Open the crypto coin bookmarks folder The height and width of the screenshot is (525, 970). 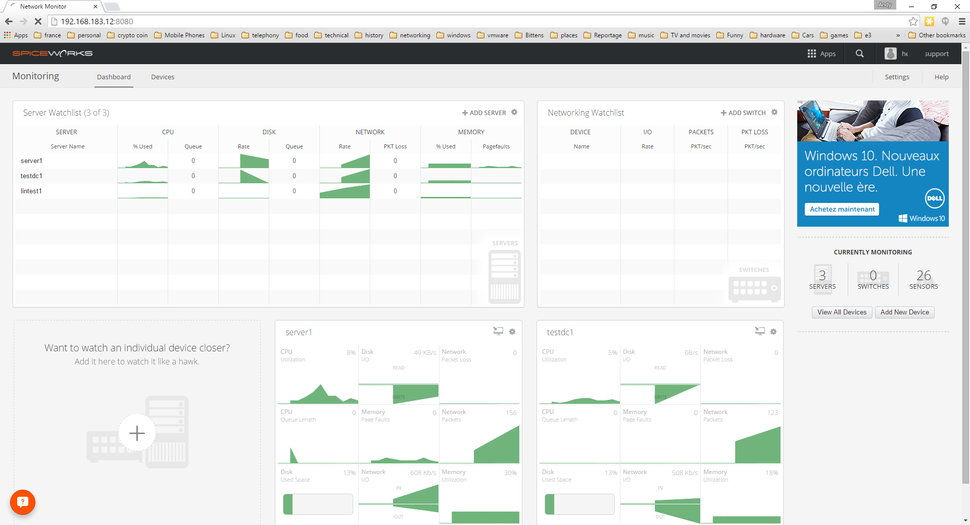pyautogui.click(x=127, y=35)
